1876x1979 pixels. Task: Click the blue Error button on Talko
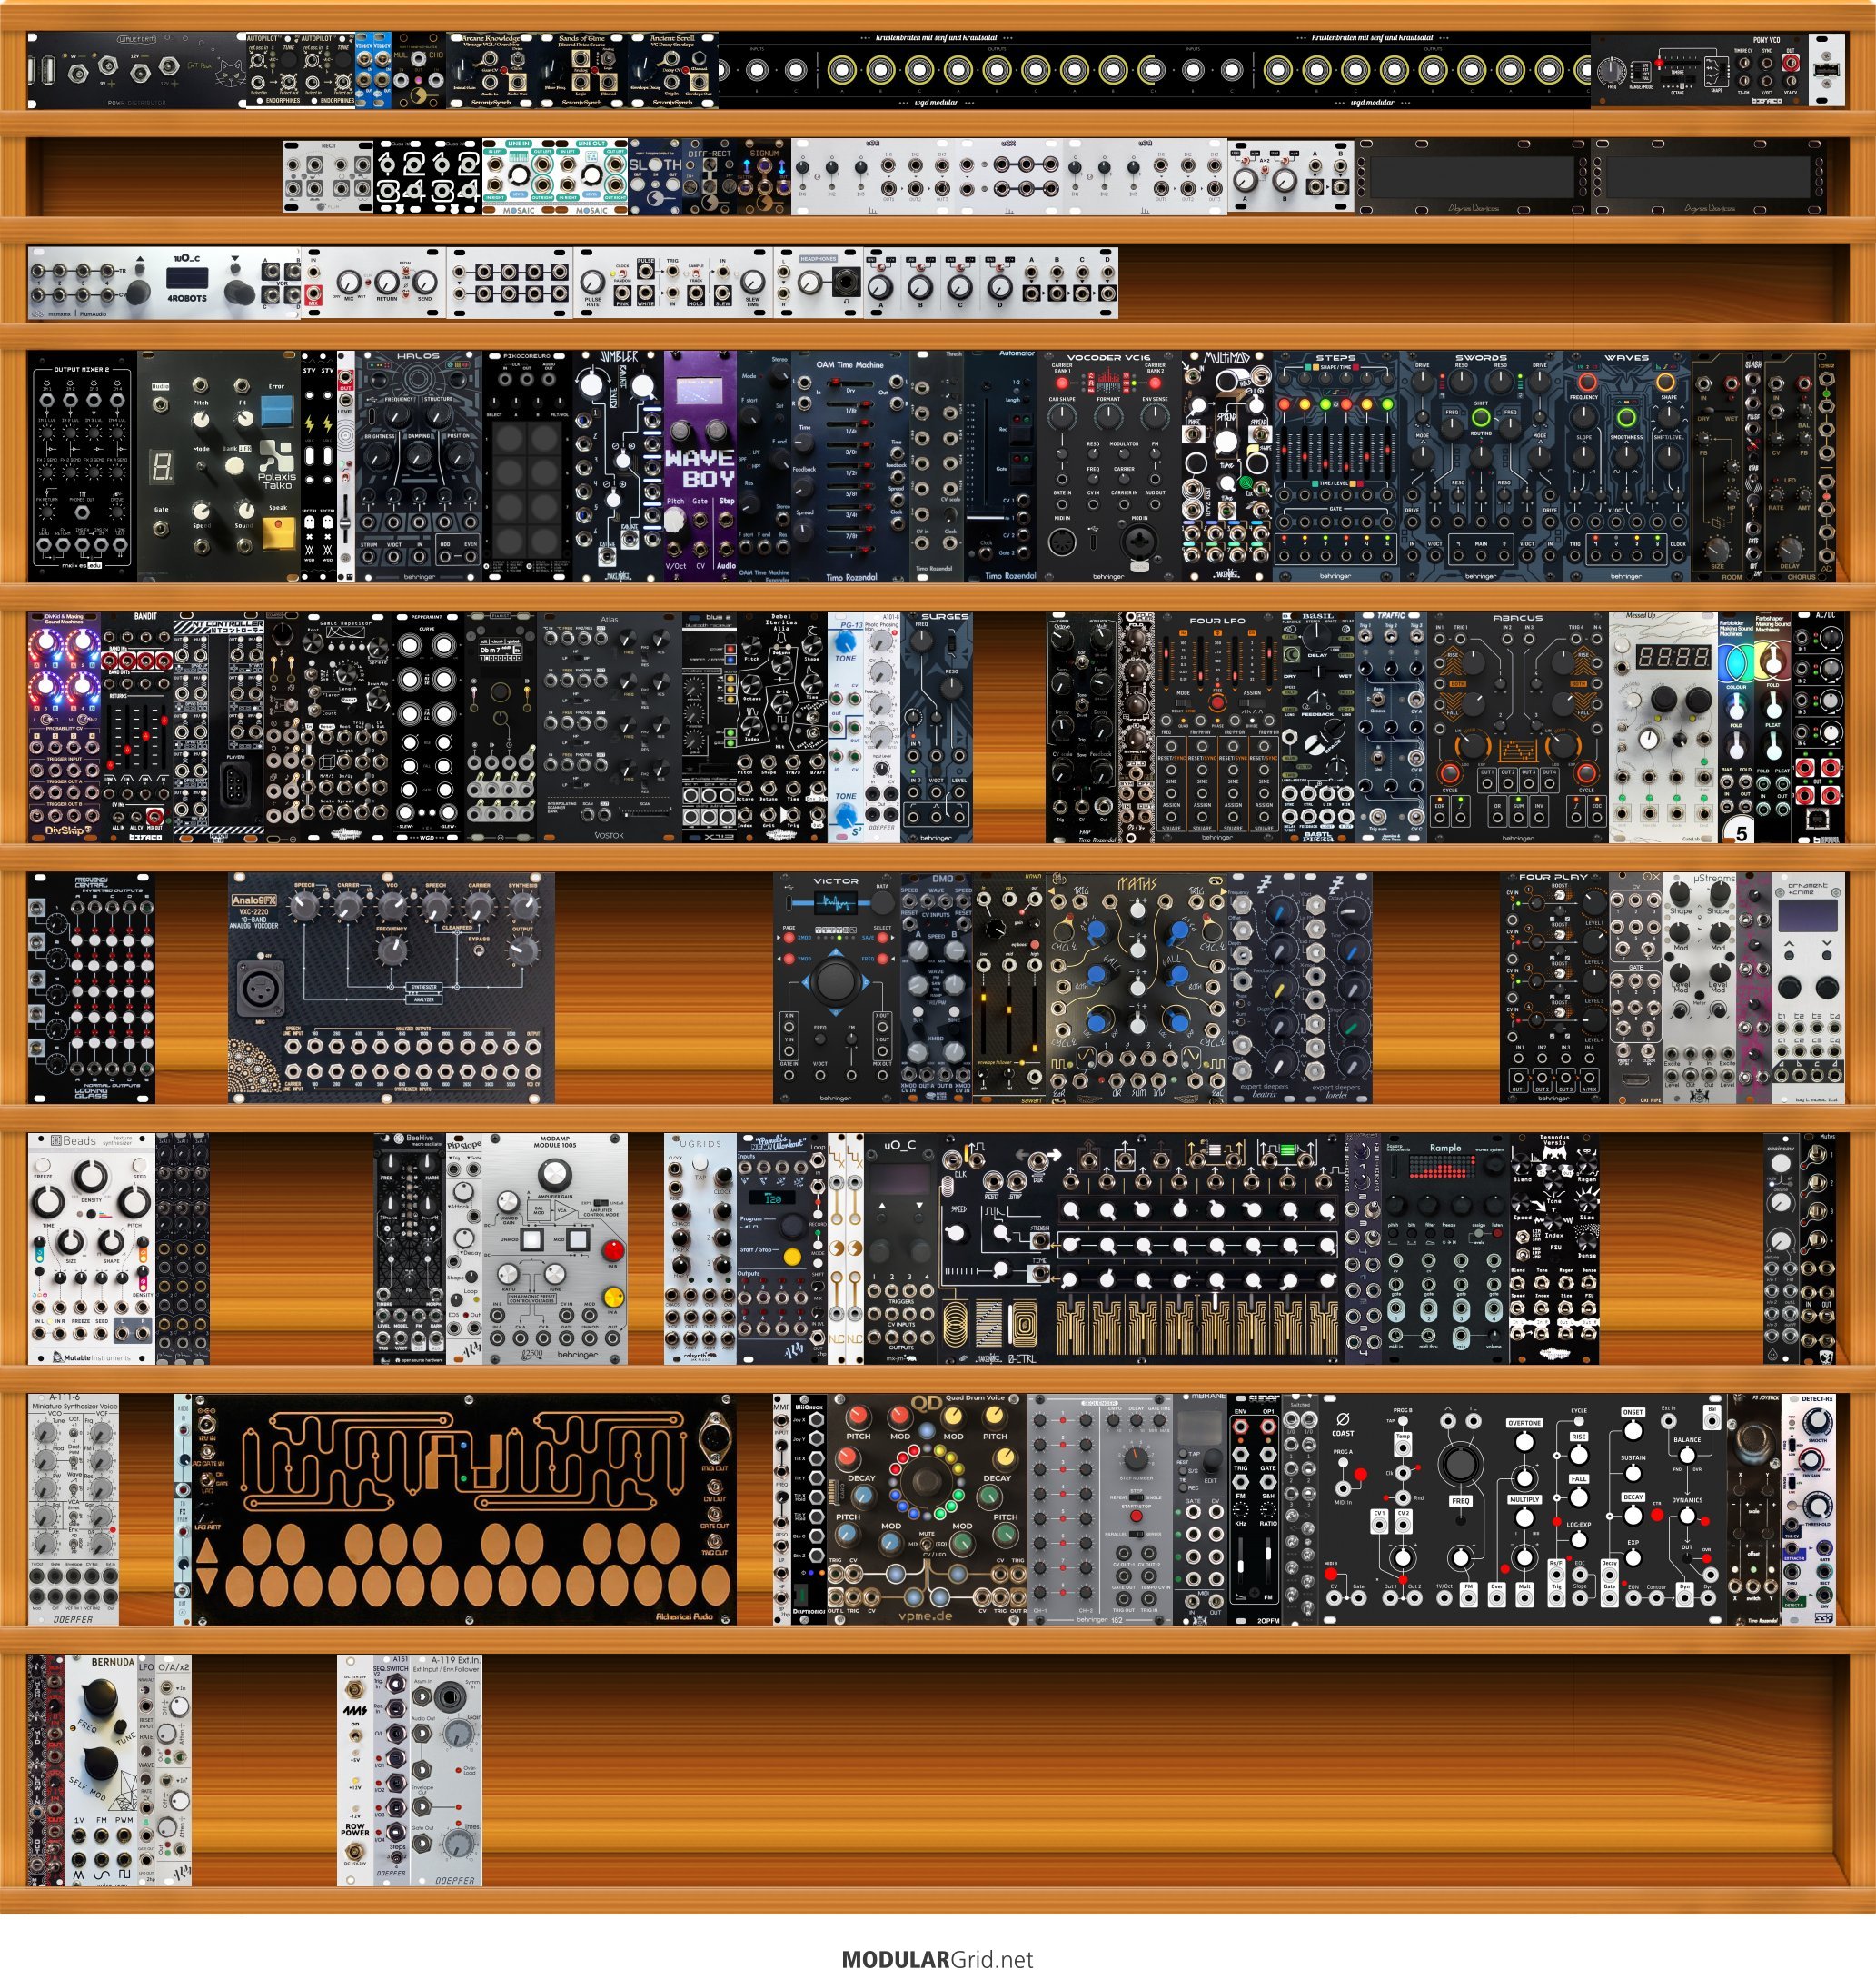tap(276, 411)
